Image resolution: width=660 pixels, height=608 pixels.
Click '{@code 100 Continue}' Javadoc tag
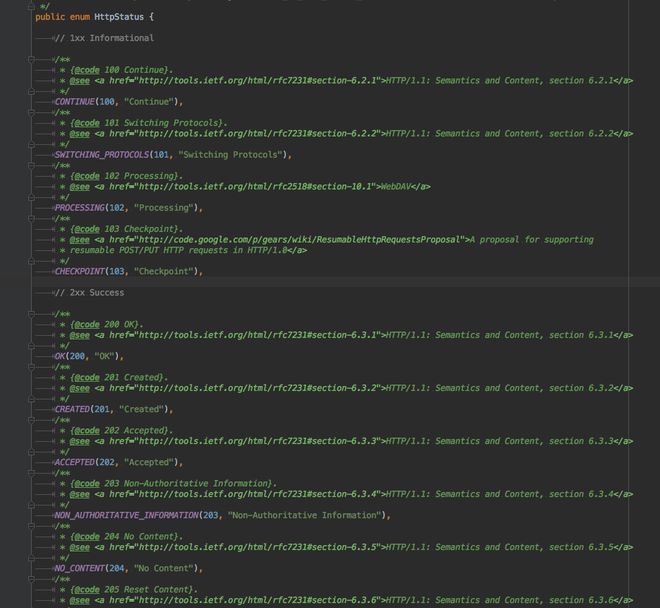coord(119,70)
